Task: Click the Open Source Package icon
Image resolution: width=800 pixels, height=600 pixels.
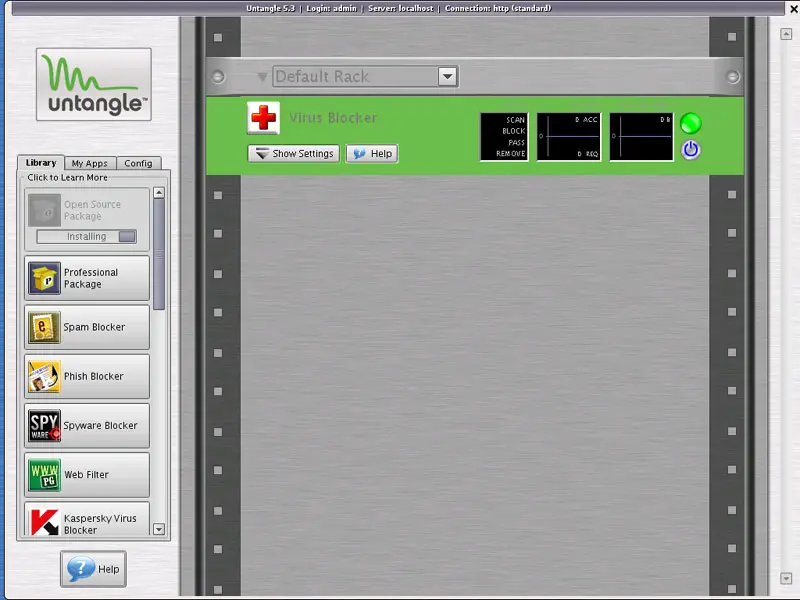Action: (x=44, y=210)
